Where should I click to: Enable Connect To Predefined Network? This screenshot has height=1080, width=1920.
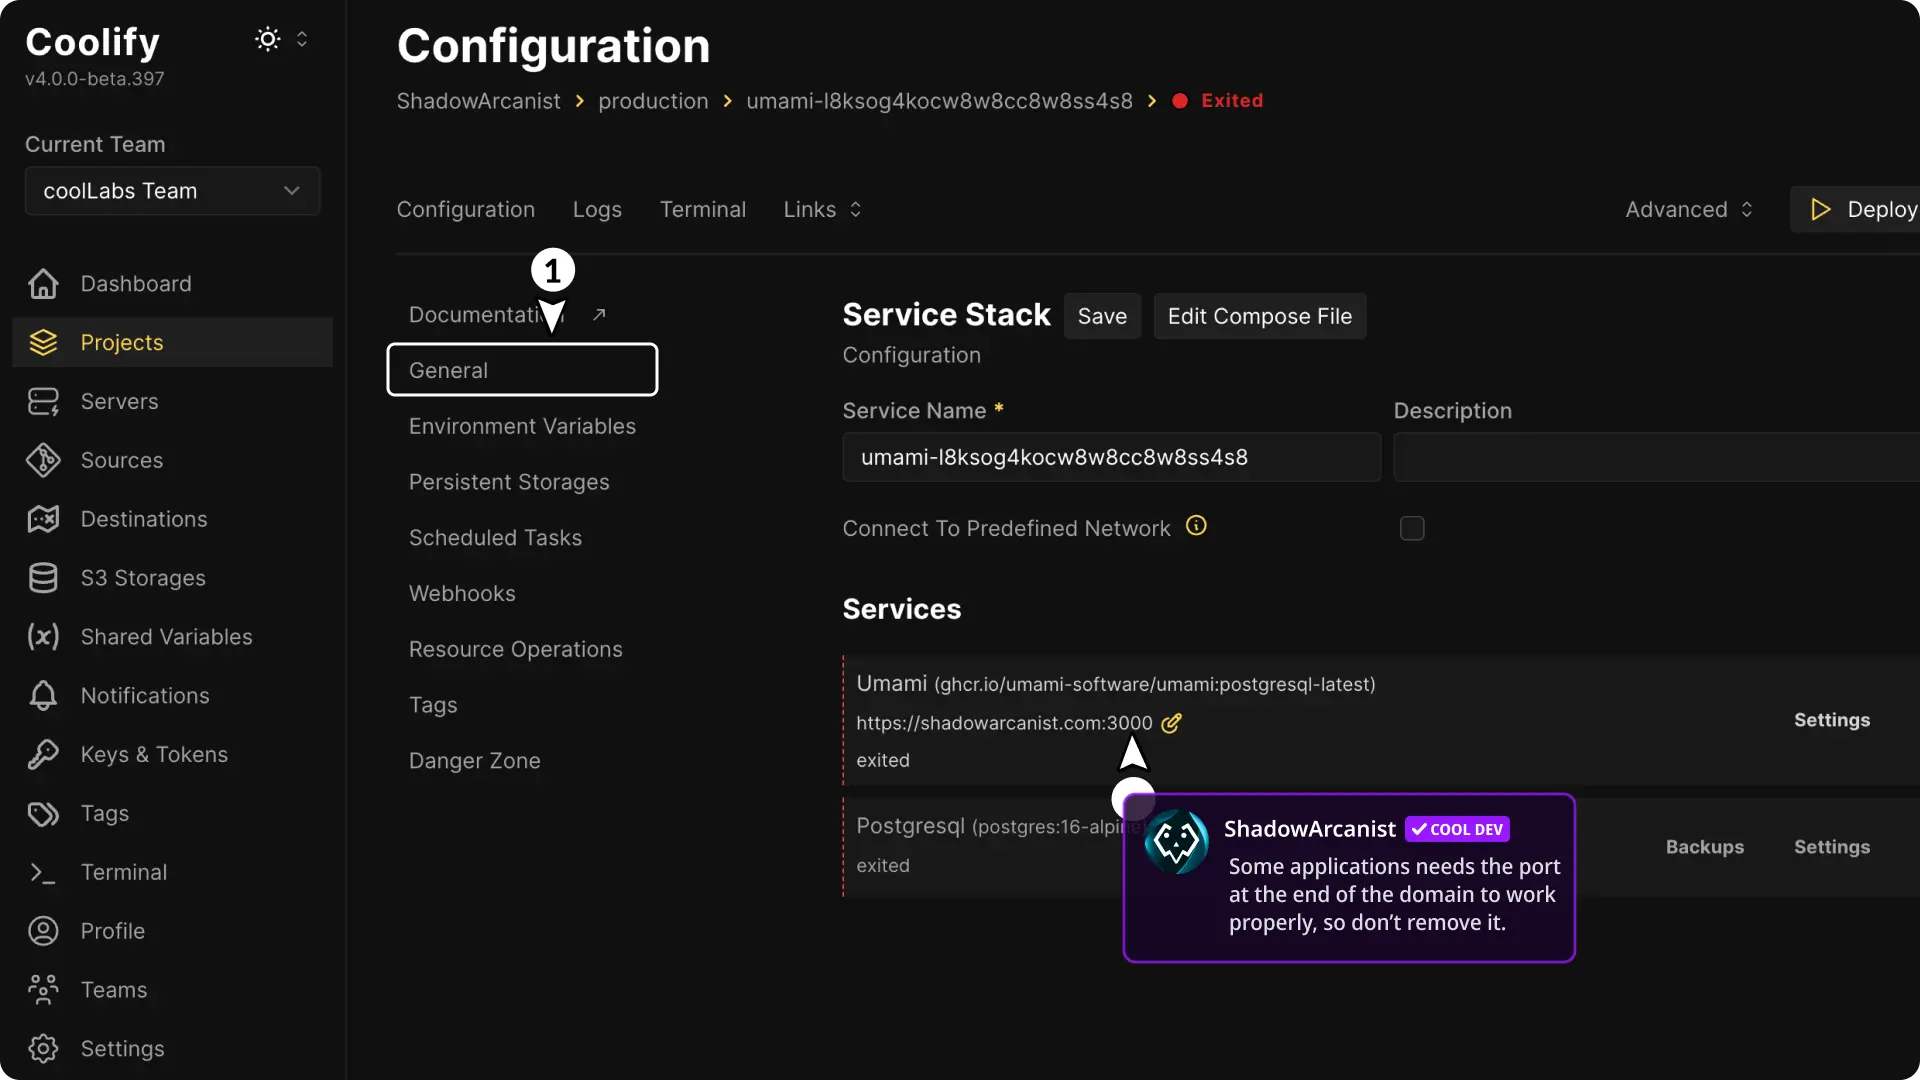[1411, 528]
